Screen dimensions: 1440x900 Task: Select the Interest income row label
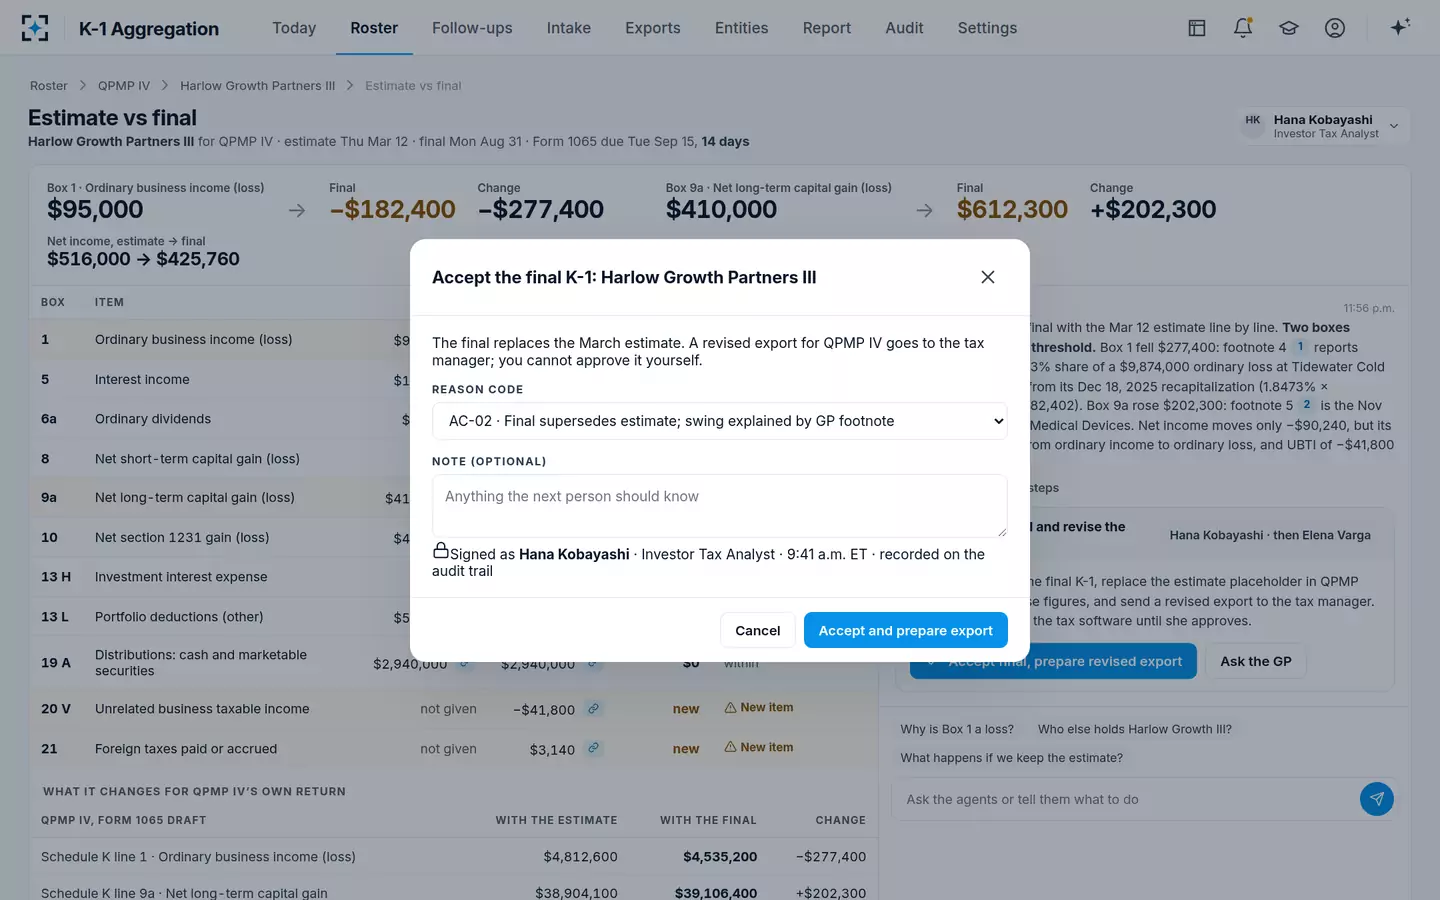[142, 379]
